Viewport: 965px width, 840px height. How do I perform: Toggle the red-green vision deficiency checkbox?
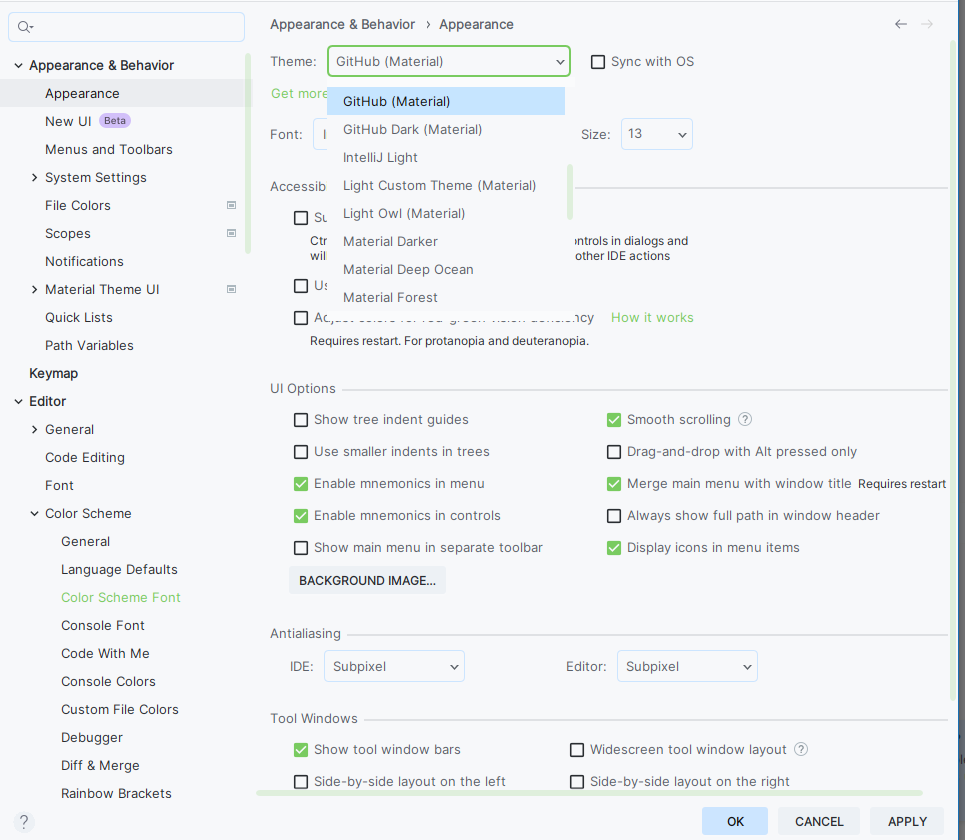coord(301,318)
